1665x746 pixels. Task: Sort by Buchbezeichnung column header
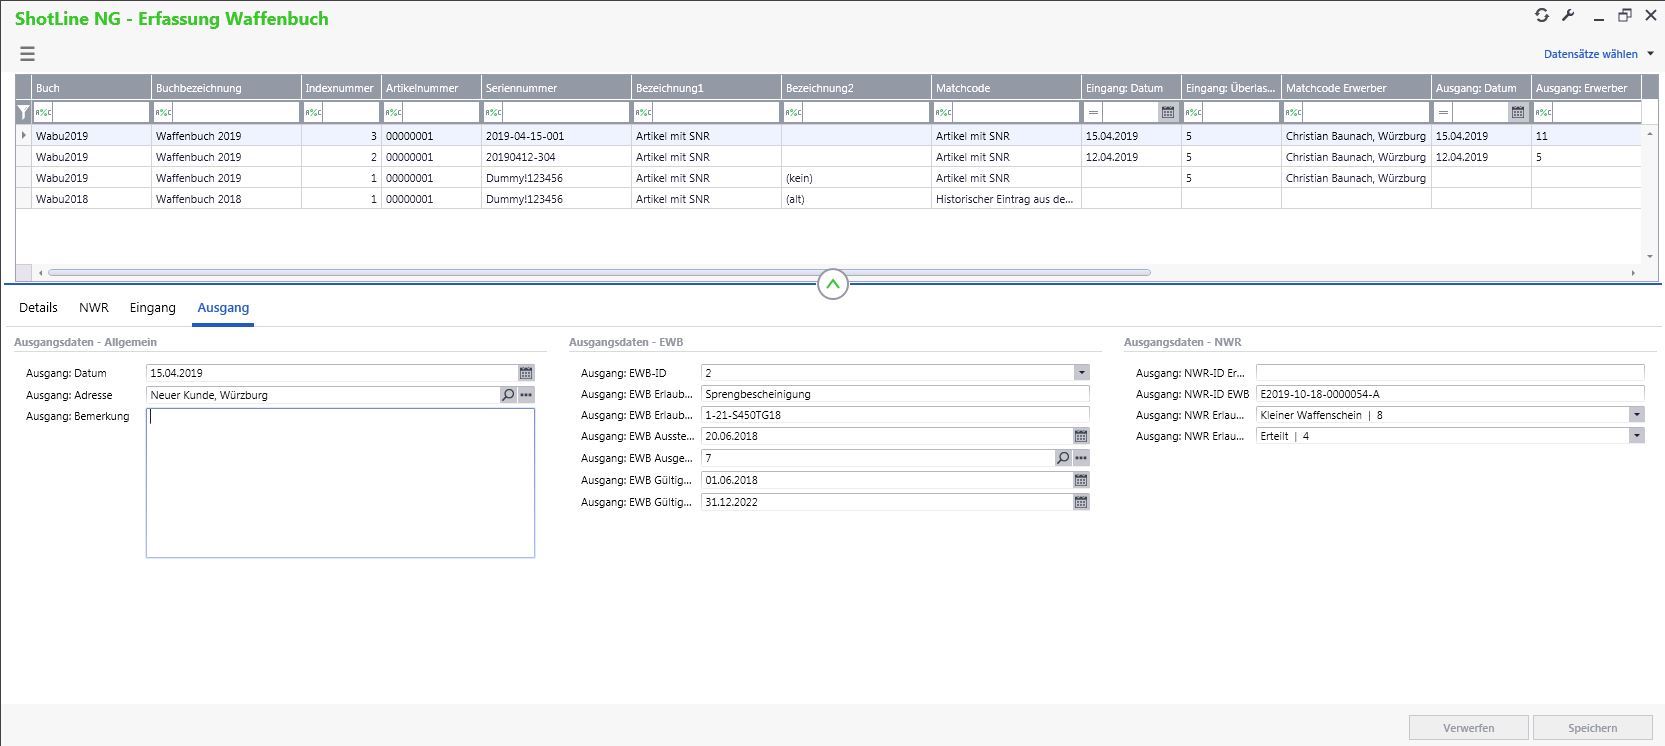pyautogui.click(x=226, y=88)
